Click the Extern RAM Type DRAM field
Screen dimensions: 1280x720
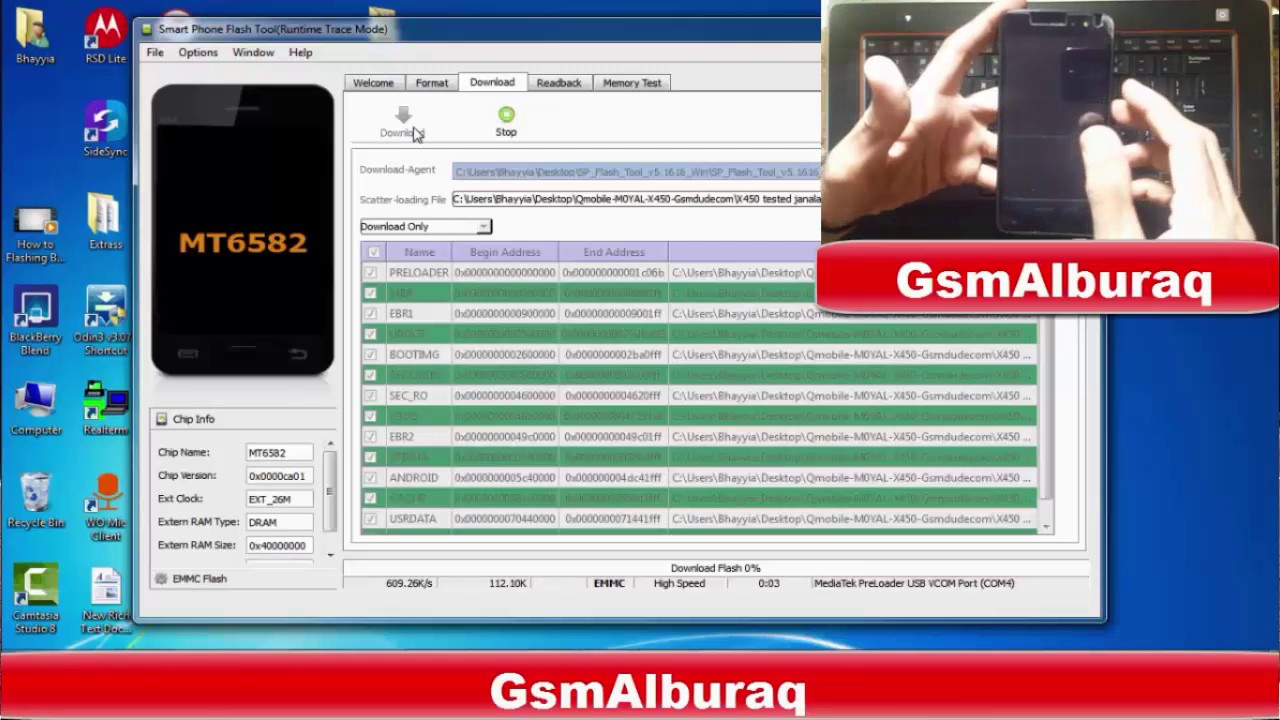pos(280,522)
